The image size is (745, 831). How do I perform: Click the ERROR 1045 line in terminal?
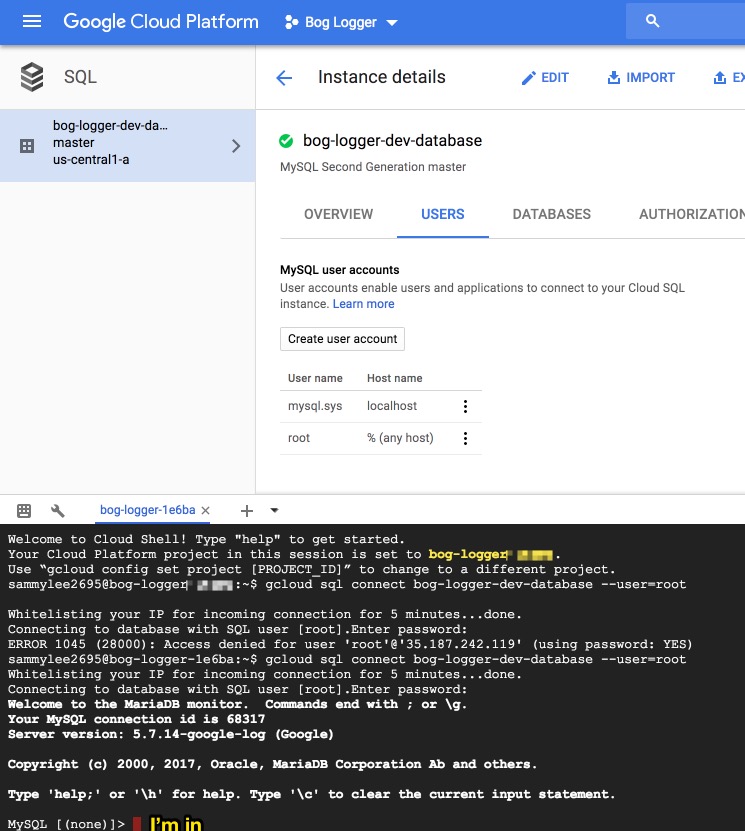click(350, 644)
